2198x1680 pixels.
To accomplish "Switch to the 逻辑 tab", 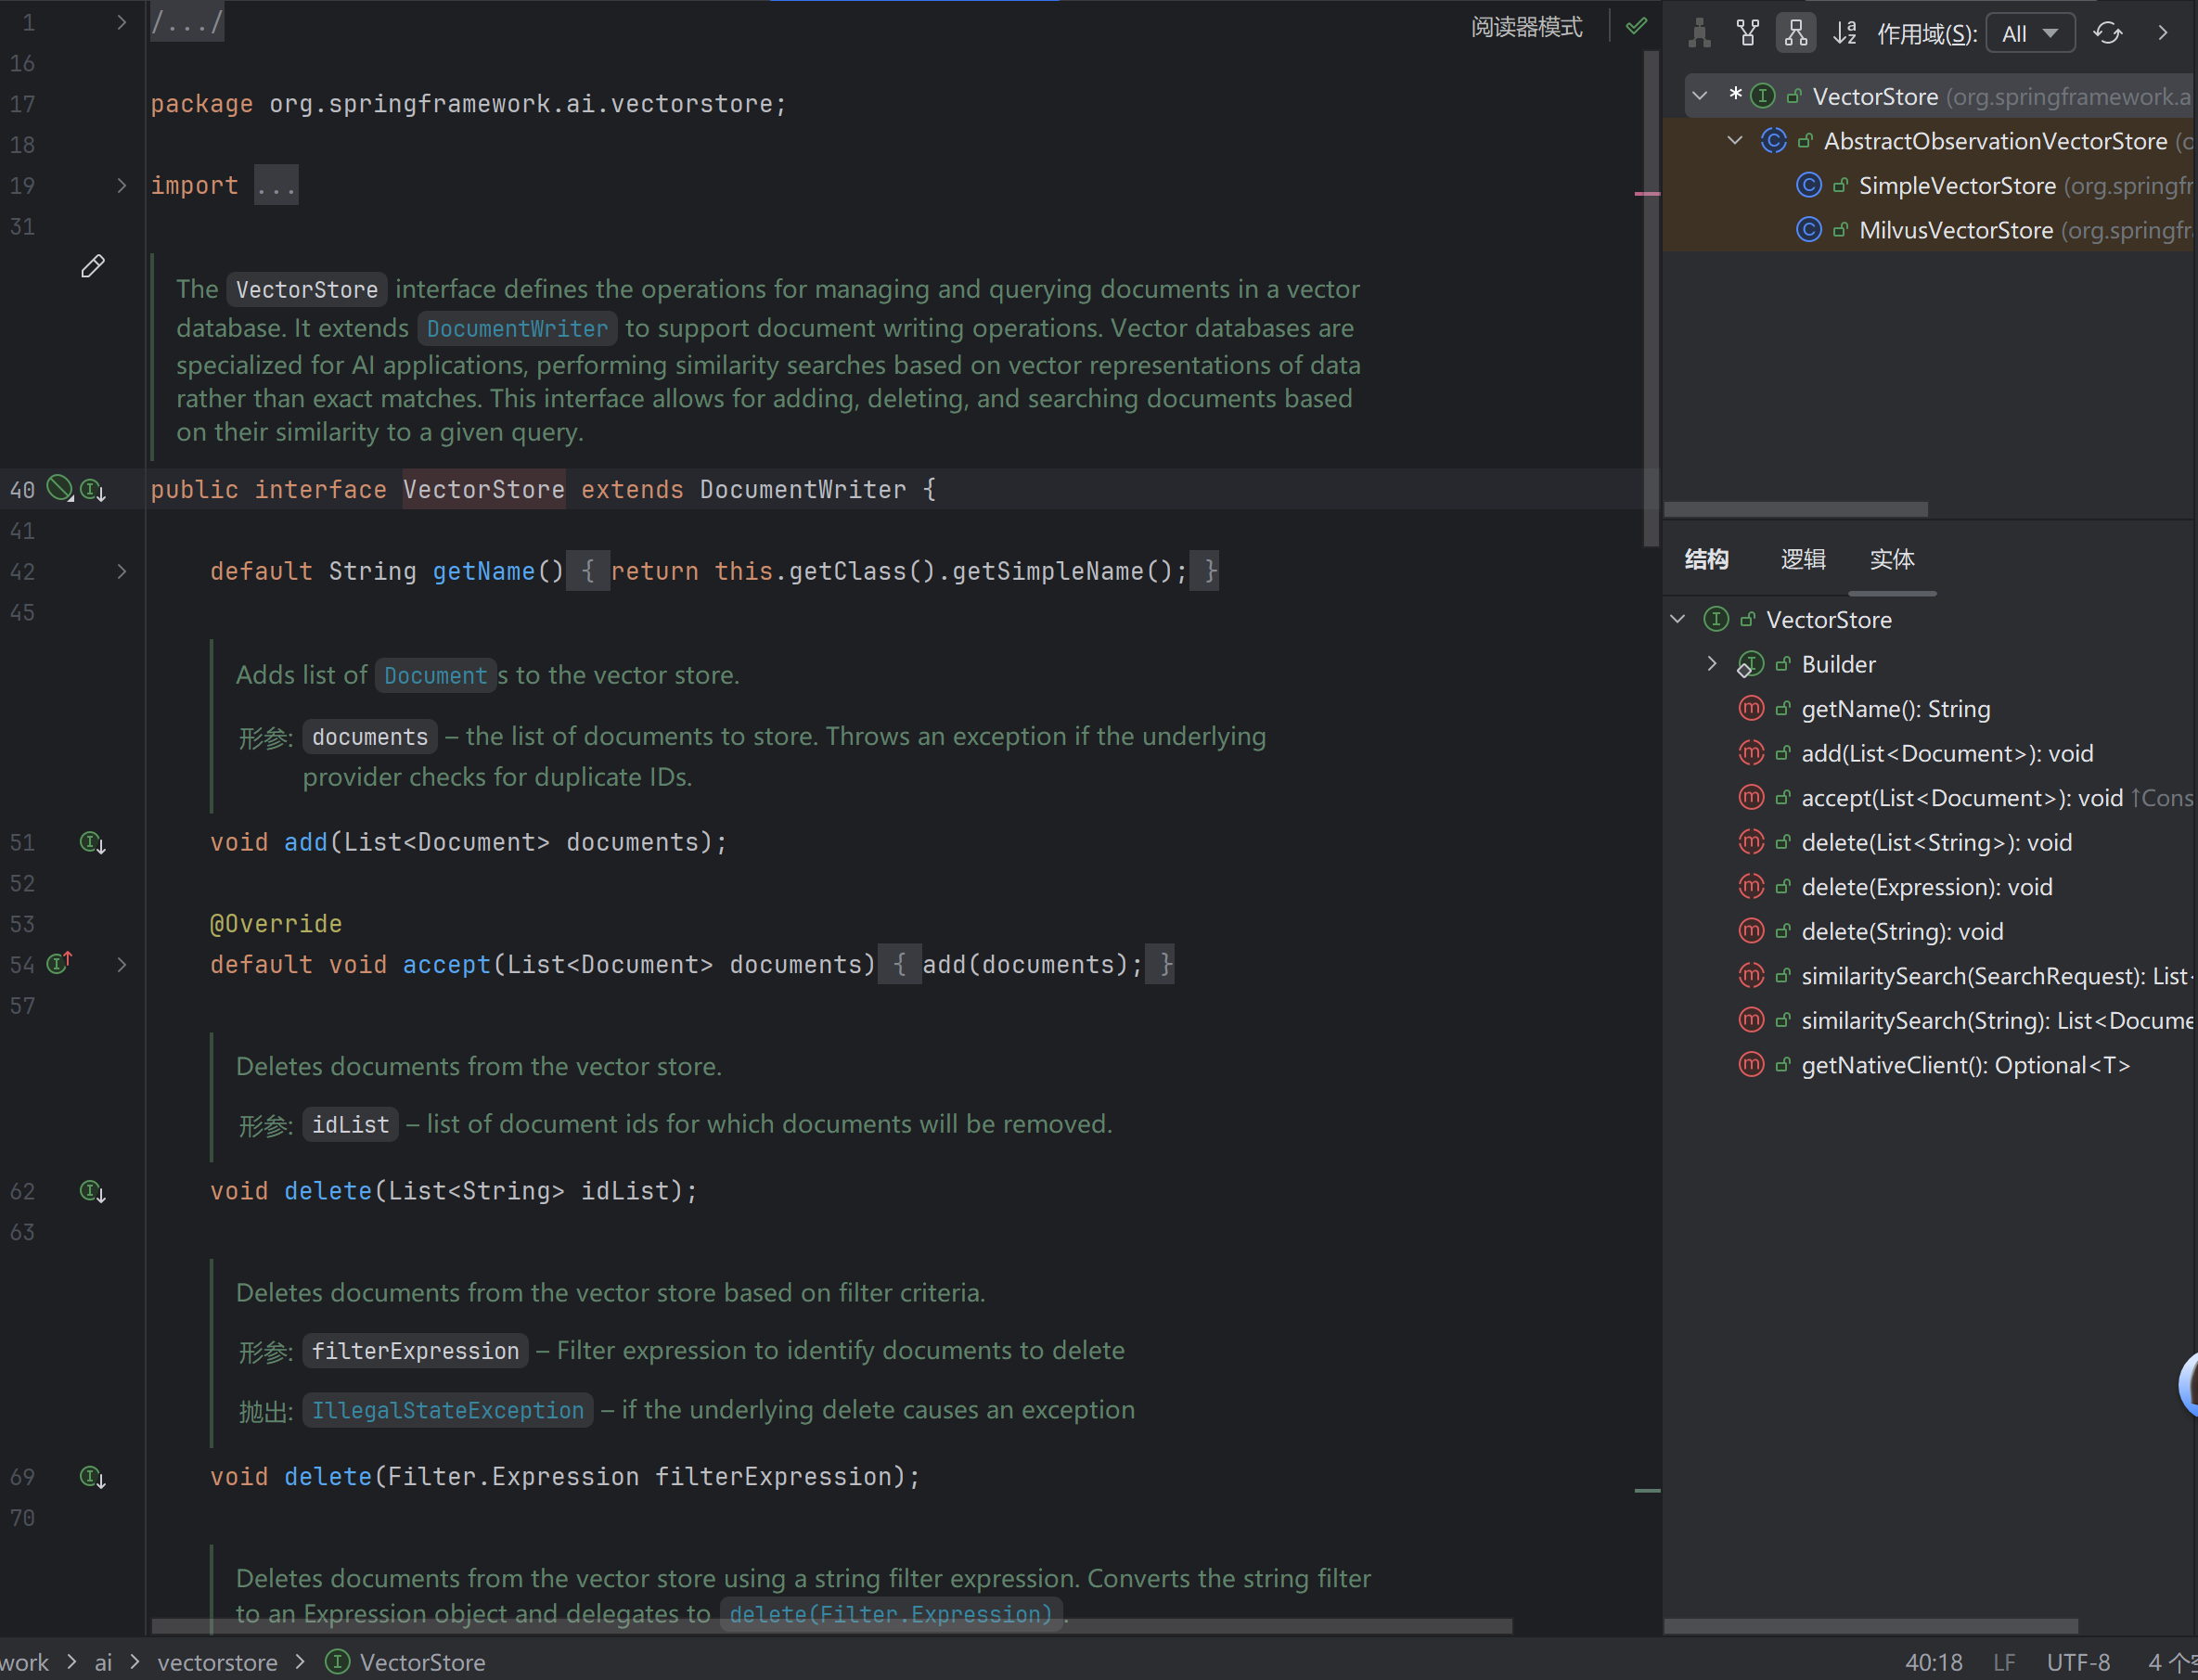I will coord(1803,559).
